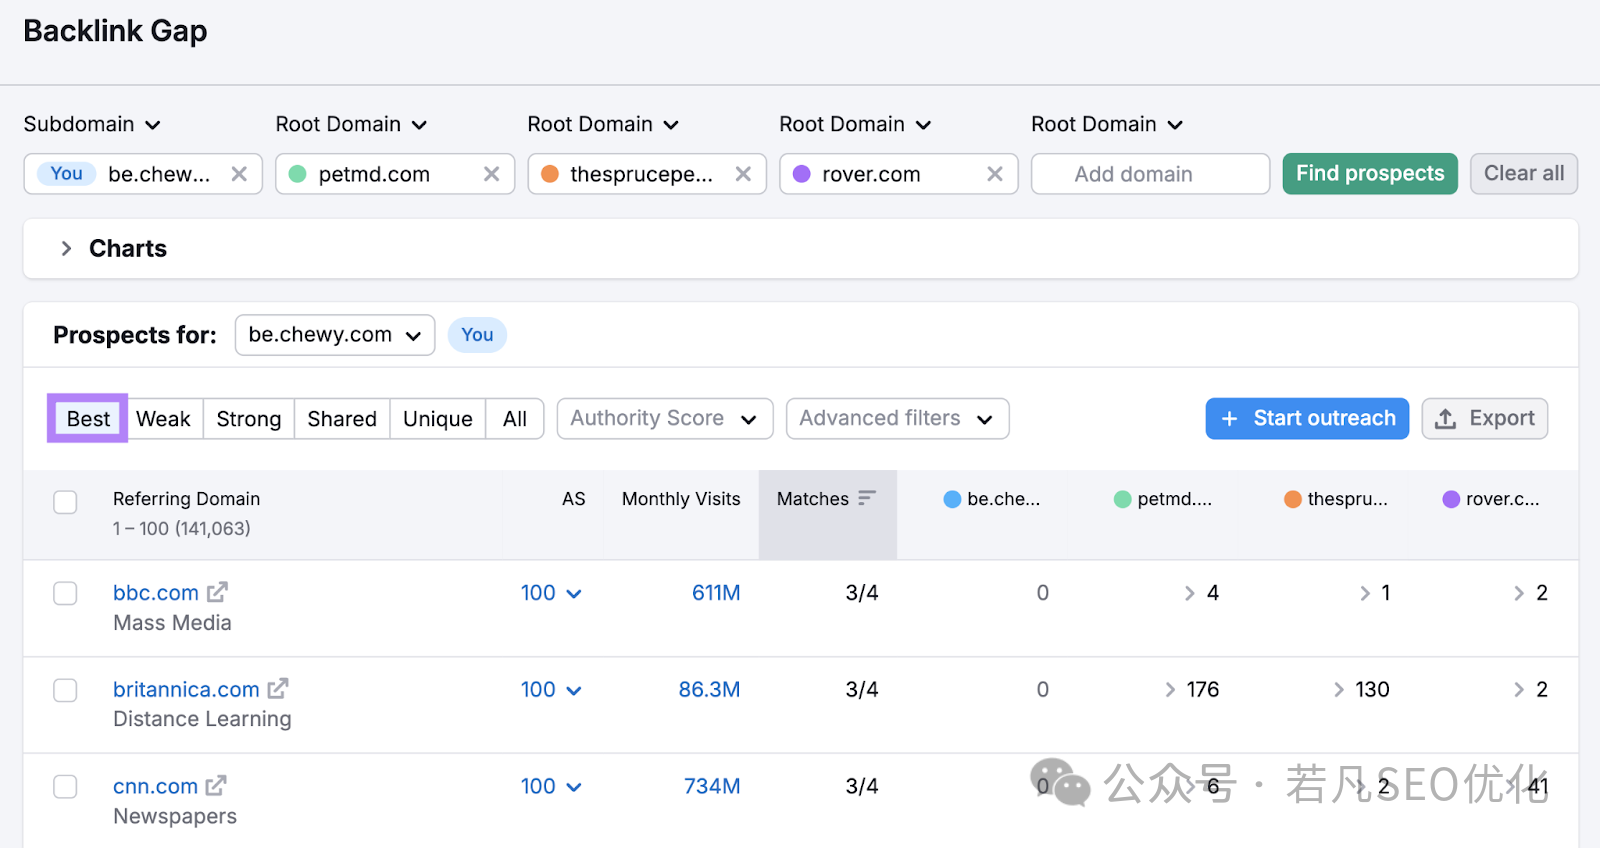The image size is (1600, 848).
Task: Open bbc.com external link icon
Action: click(217, 592)
